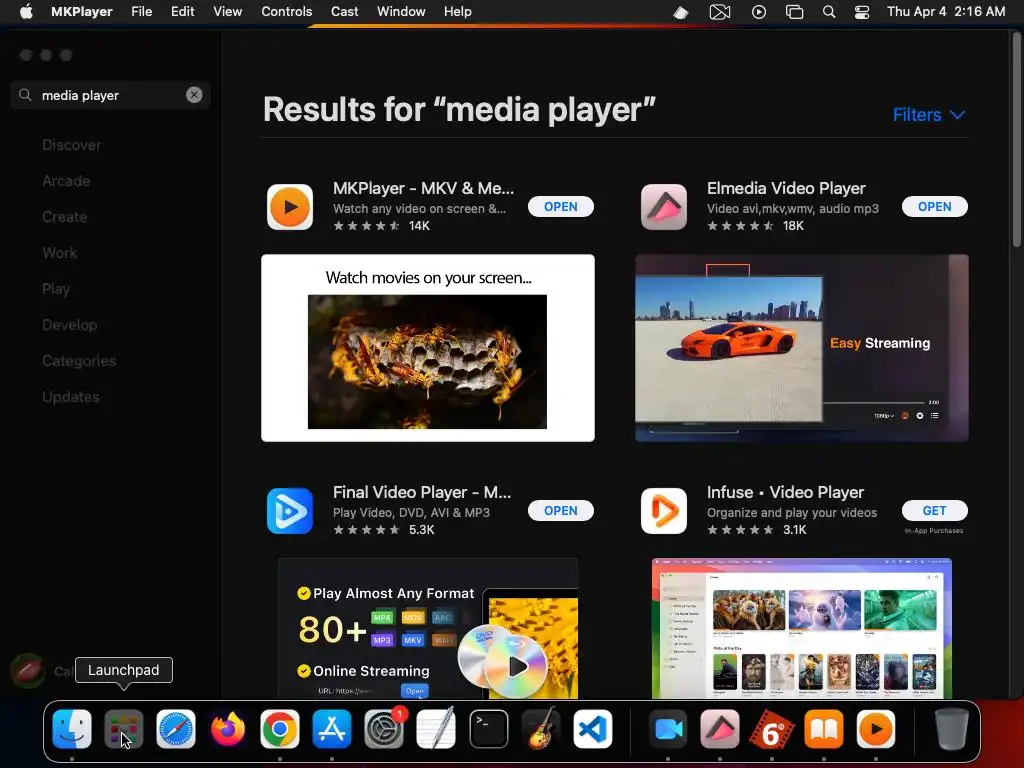Open Zoom from the dock
This screenshot has height=768, width=1024.
point(668,729)
